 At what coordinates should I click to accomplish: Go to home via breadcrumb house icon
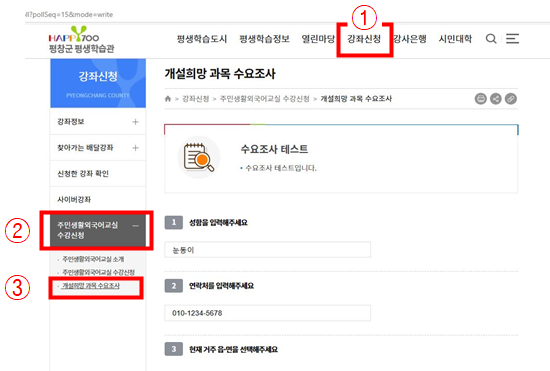168,99
